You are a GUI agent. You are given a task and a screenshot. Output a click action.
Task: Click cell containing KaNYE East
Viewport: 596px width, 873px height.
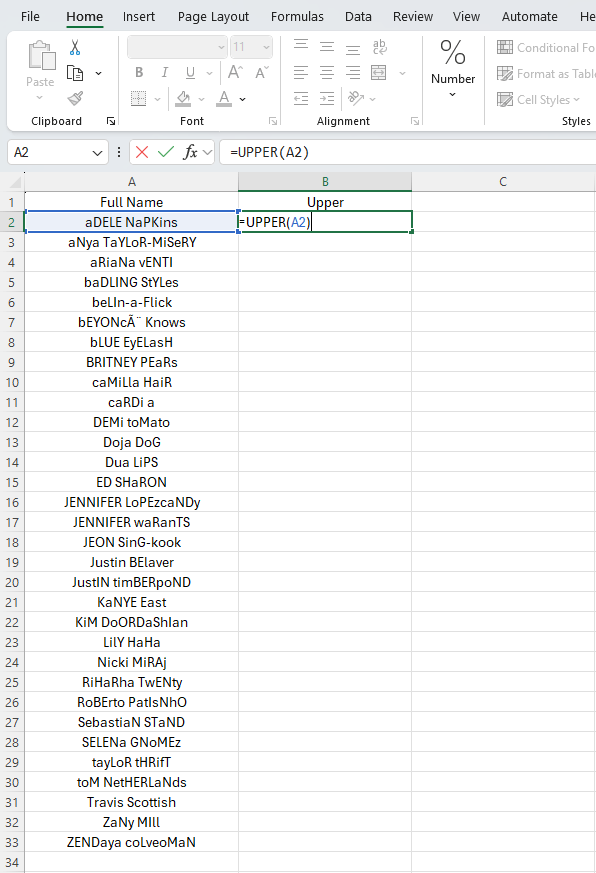click(131, 602)
